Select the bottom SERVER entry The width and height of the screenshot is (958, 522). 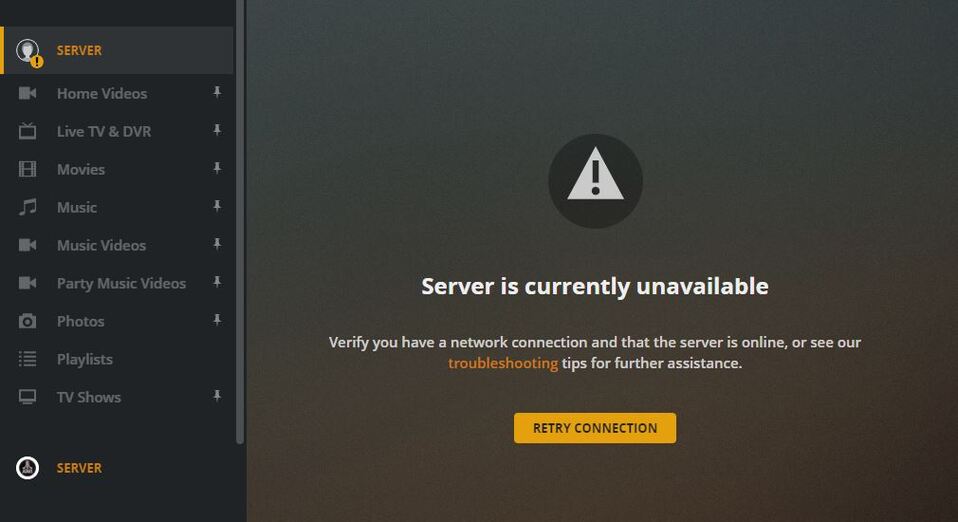coord(59,468)
